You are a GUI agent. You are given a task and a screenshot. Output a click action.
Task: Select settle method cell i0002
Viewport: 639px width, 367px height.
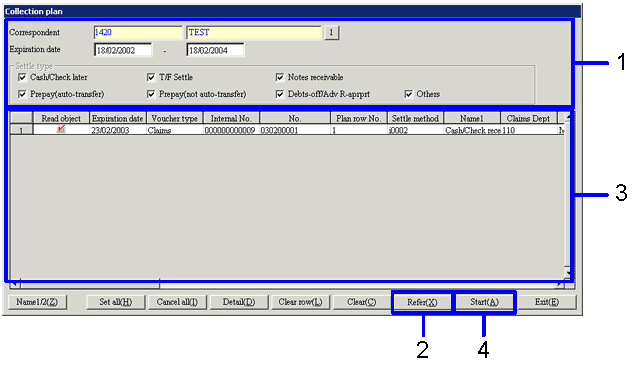(x=415, y=130)
